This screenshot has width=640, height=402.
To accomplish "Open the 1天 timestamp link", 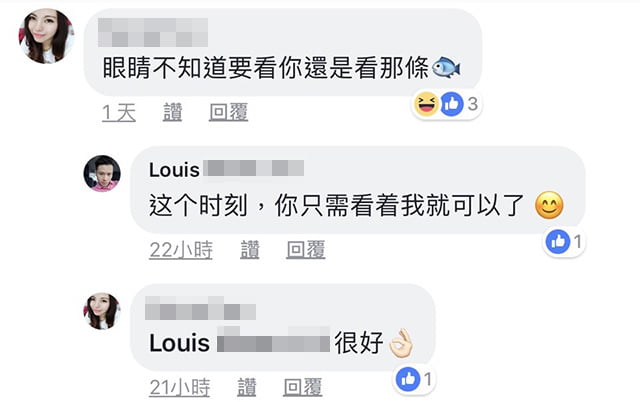I will [x=119, y=112].
